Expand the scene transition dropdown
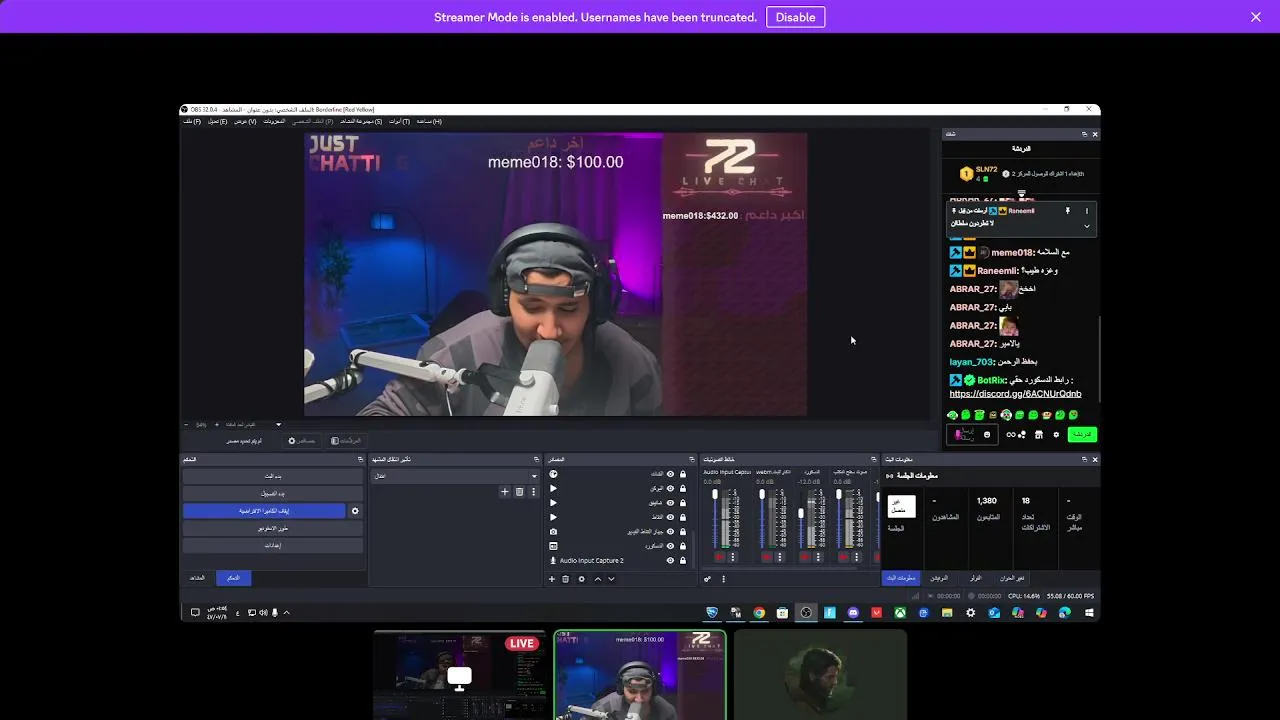1280x720 pixels. click(x=534, y=476)
